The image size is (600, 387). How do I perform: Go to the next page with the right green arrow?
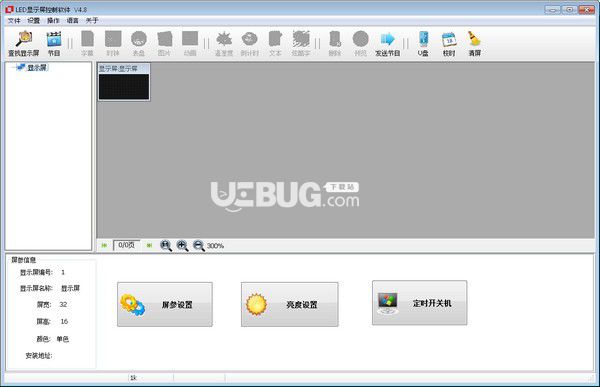[149, 245]
